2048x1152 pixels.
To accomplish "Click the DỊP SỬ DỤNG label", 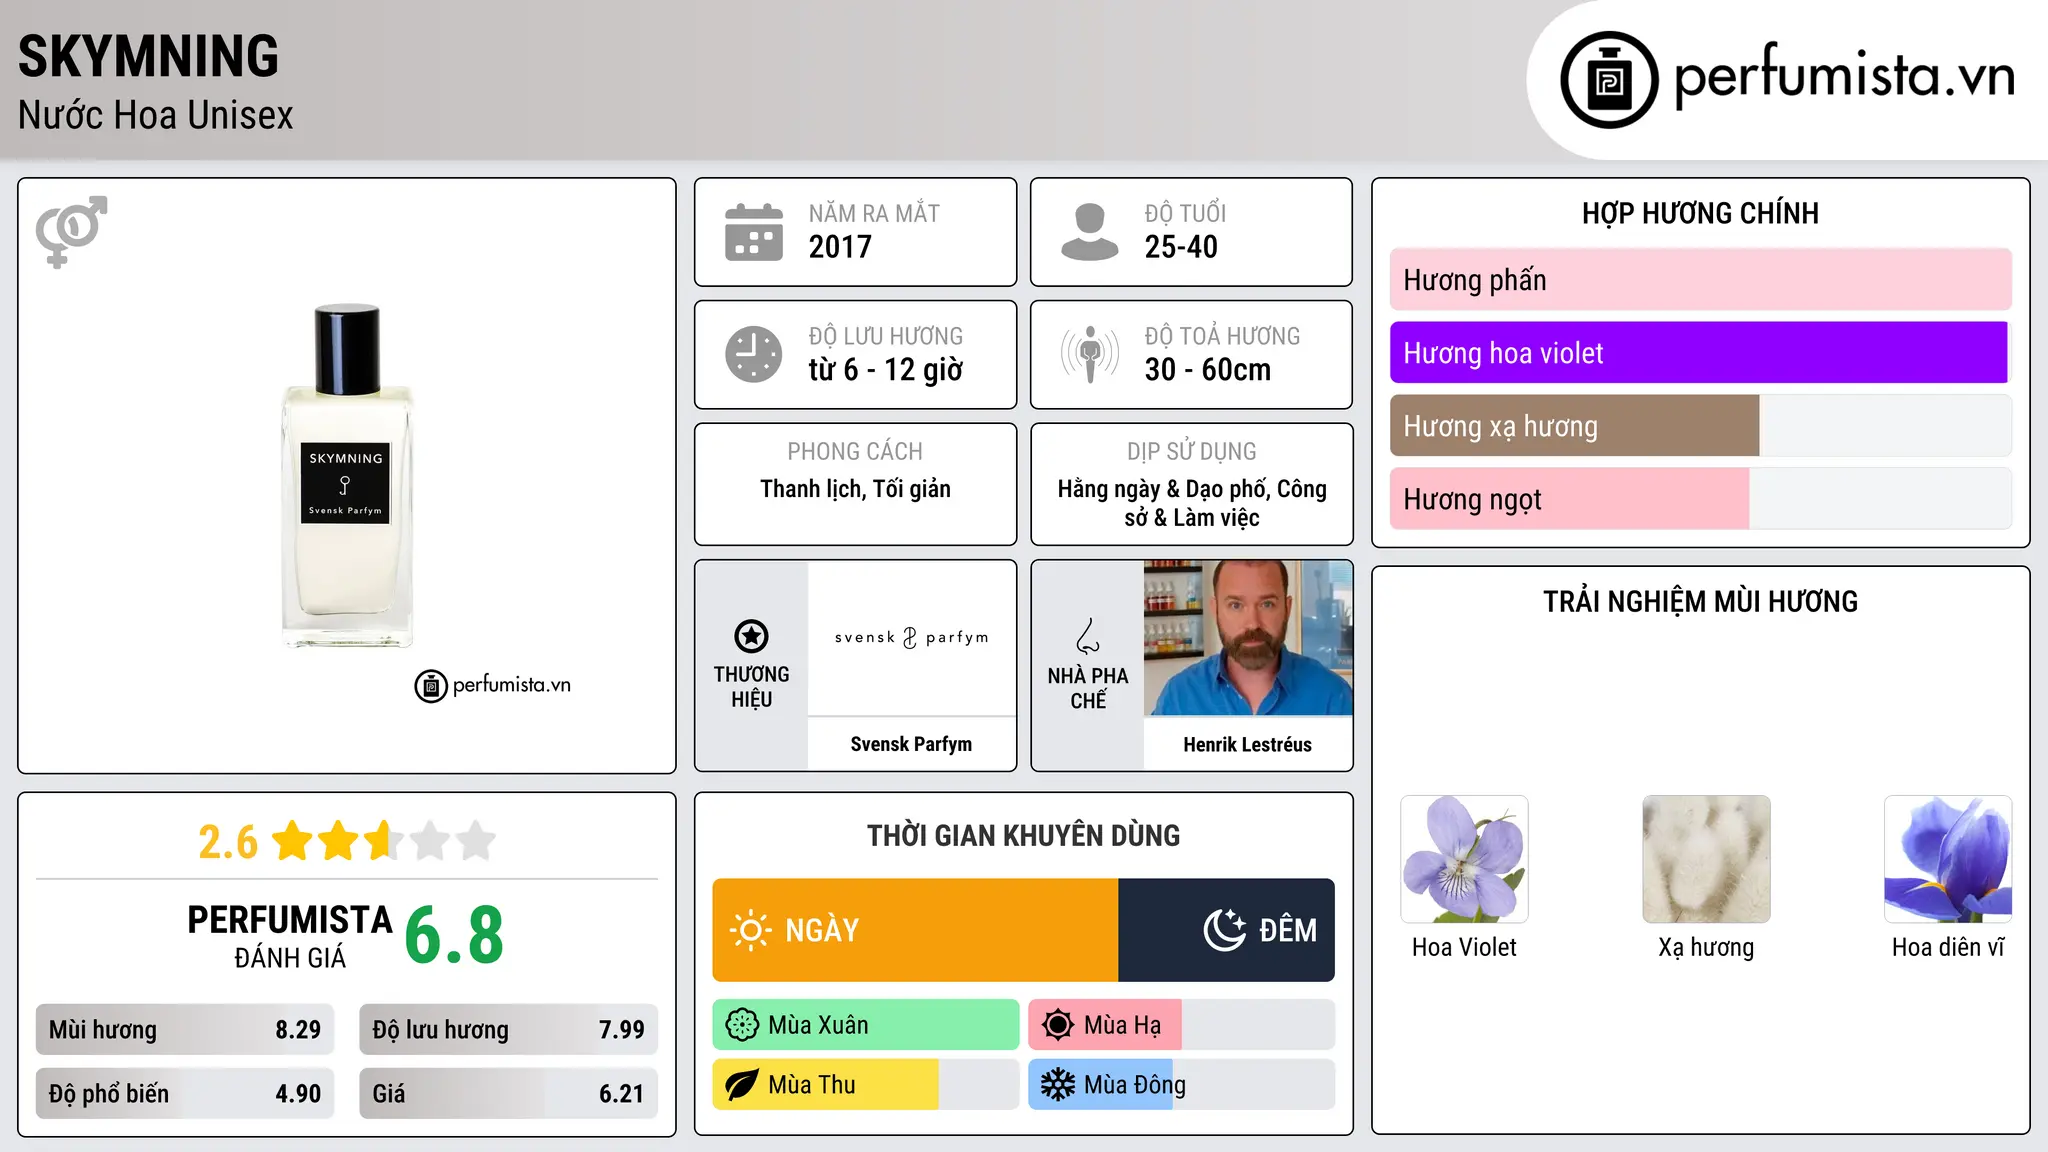I will tap(1192, 452).
